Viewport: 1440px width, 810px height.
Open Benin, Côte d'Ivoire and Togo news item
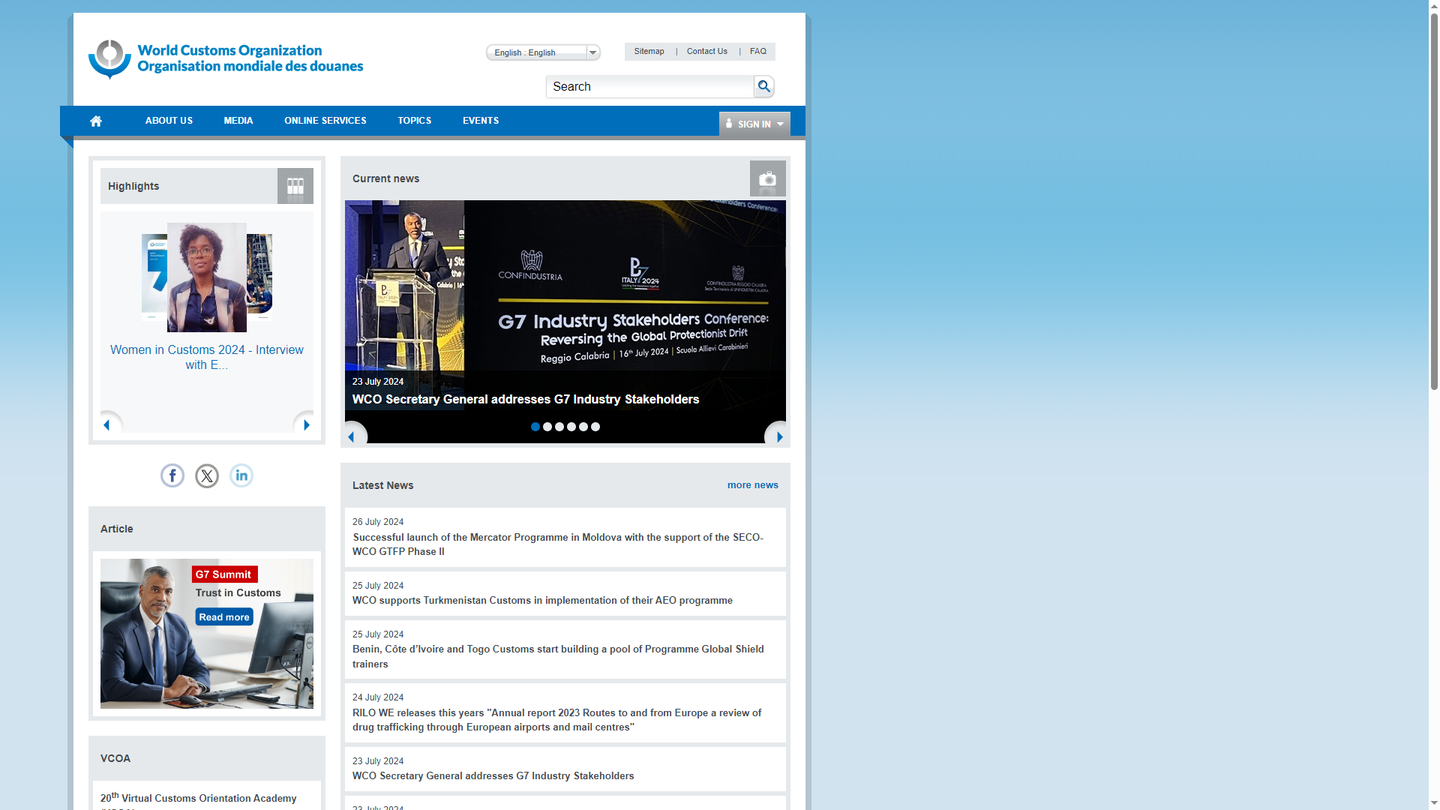558,656
